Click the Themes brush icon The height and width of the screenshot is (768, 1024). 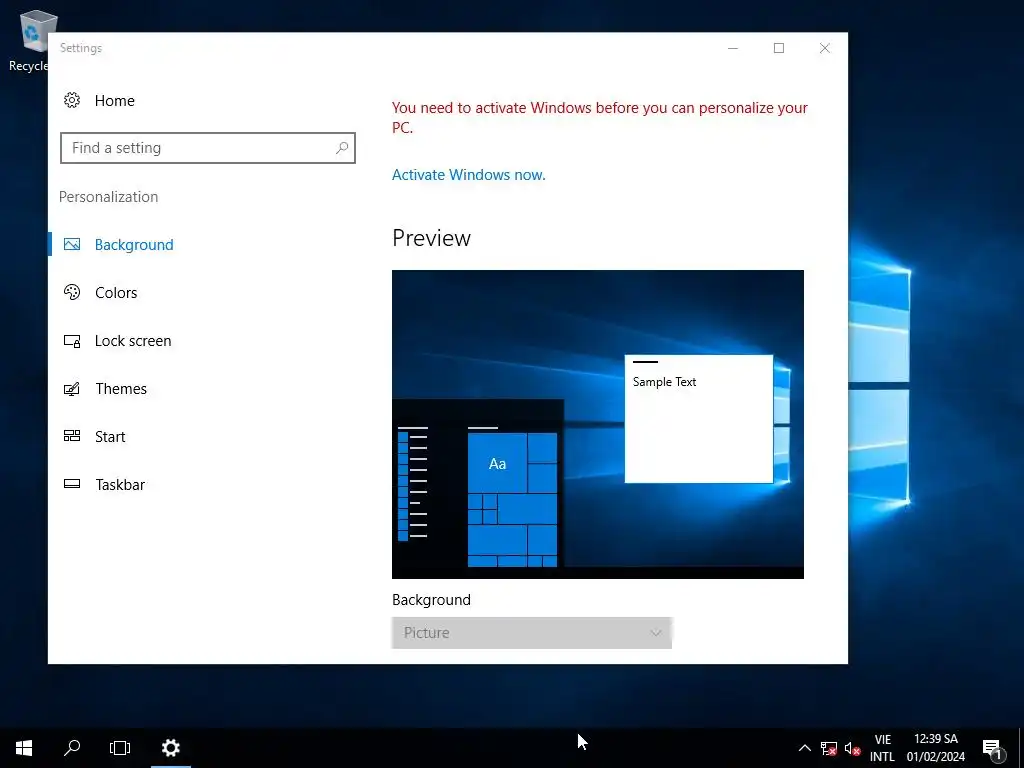[72, 389]
